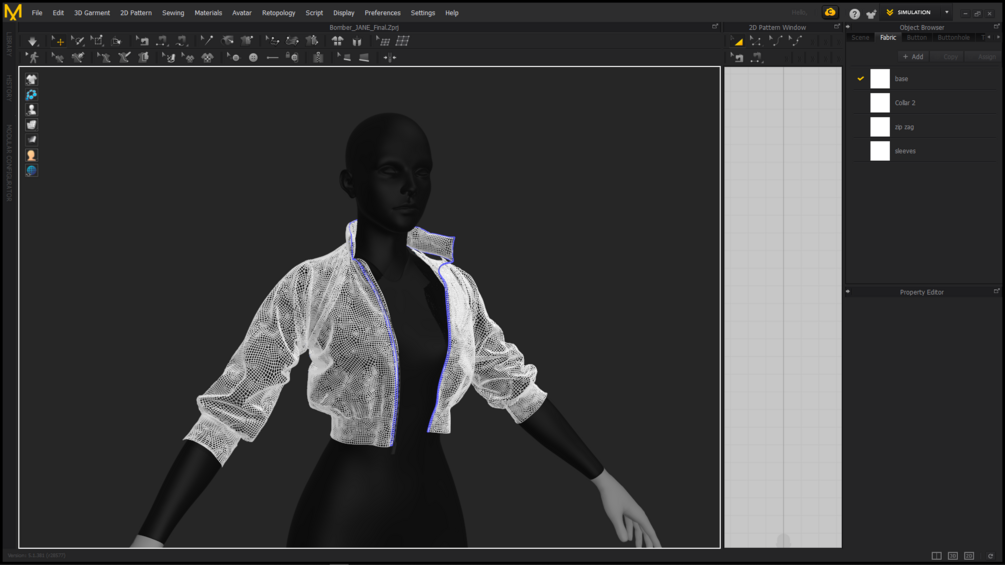
Task: Click the yellow cloud account icon
Action: pos(830,13)
